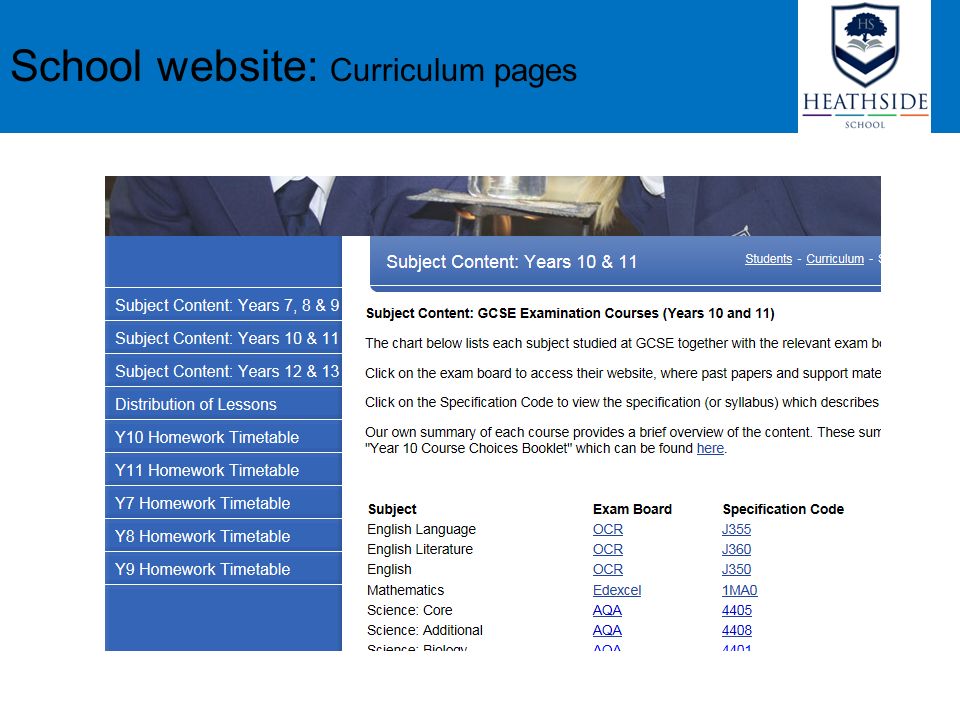Follow the Curriculum breadcrumb link
Image resolution: width=960 pixels, height=720 pixels.
click(834, 259)
